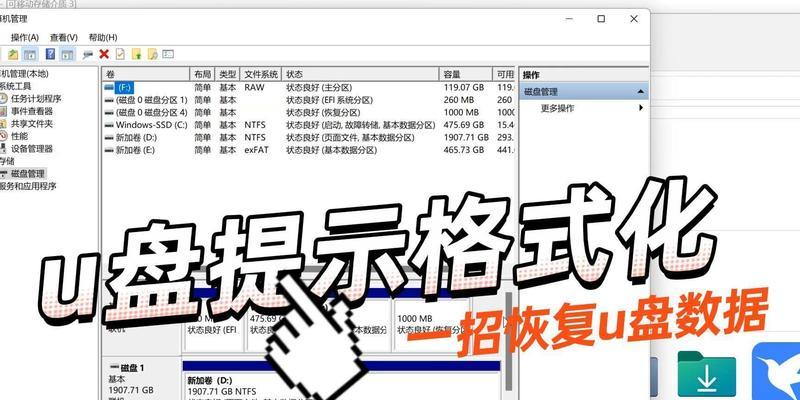Image resolution: width=800 pixels, height=400 pixels.
Task: Click the 磁盘 1 disk label
Action: click(128, 368)
